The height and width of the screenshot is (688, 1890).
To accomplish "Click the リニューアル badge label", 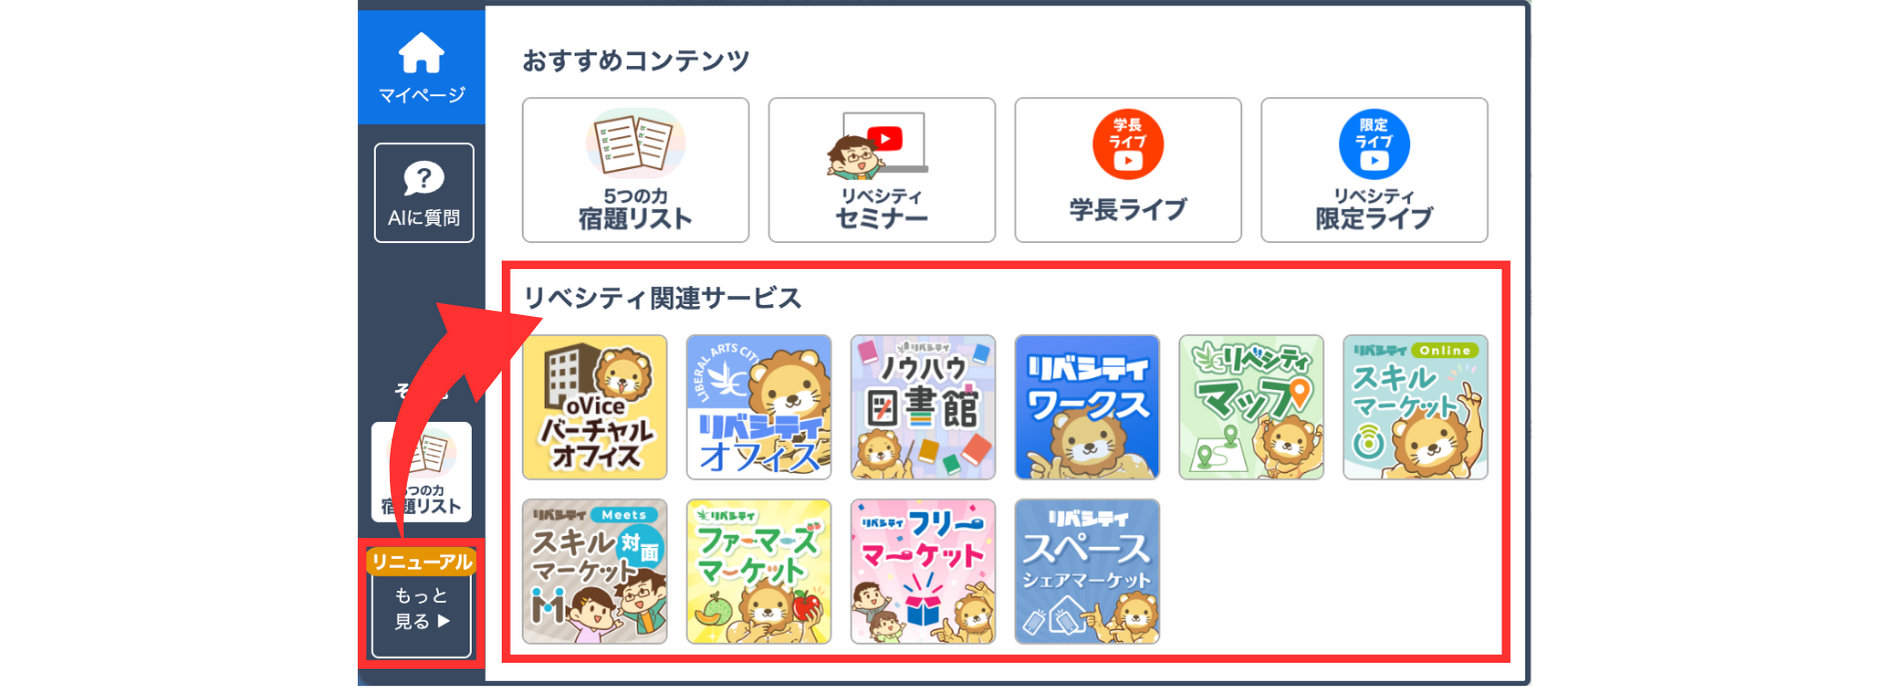I will click(422, 562).
